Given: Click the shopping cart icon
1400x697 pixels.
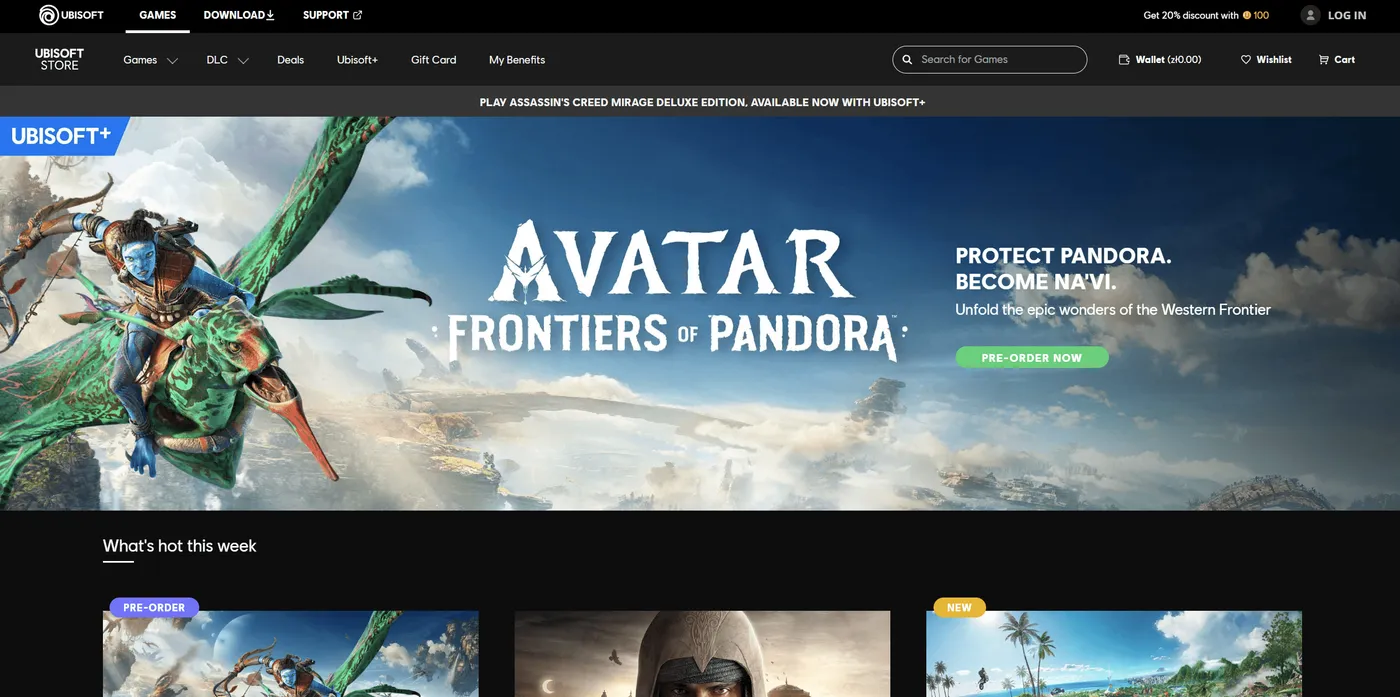Looking at the screenshot, I should coord(1324,59).
